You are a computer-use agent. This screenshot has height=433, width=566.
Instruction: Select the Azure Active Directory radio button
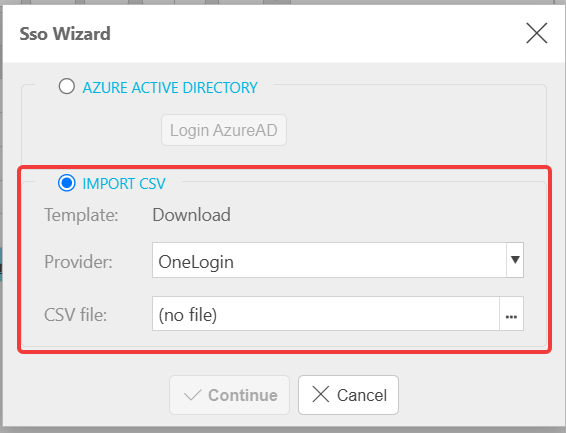67,86
